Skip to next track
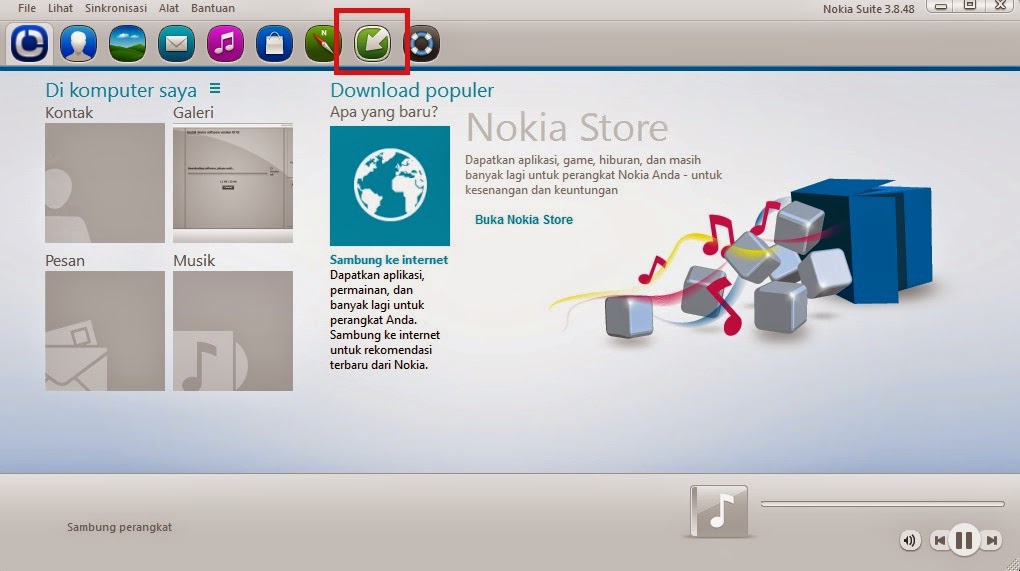 (991, 540)
